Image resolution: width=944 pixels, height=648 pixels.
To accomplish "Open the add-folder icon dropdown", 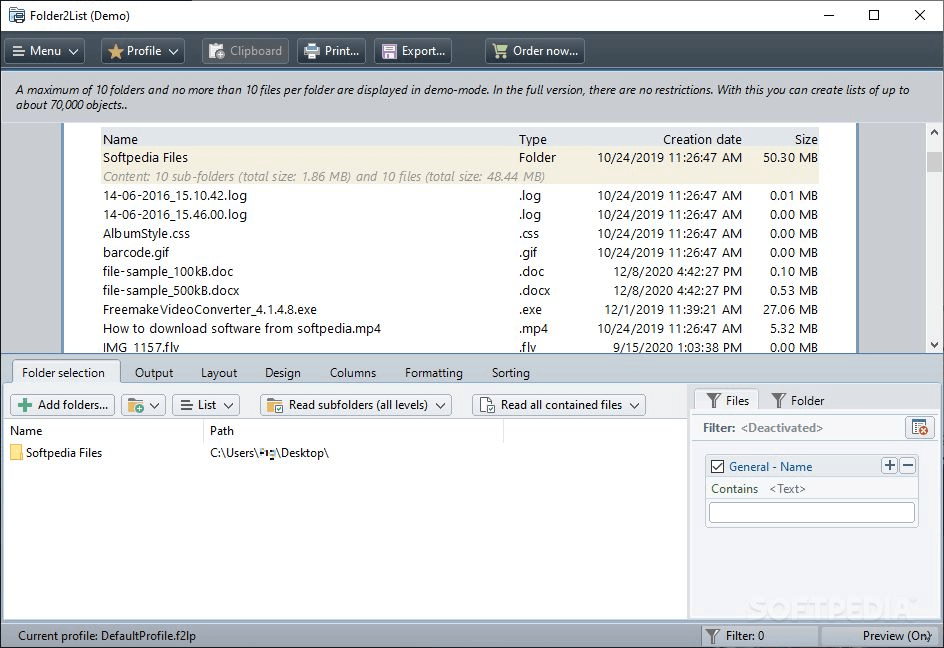I will (x=143, y=405).
